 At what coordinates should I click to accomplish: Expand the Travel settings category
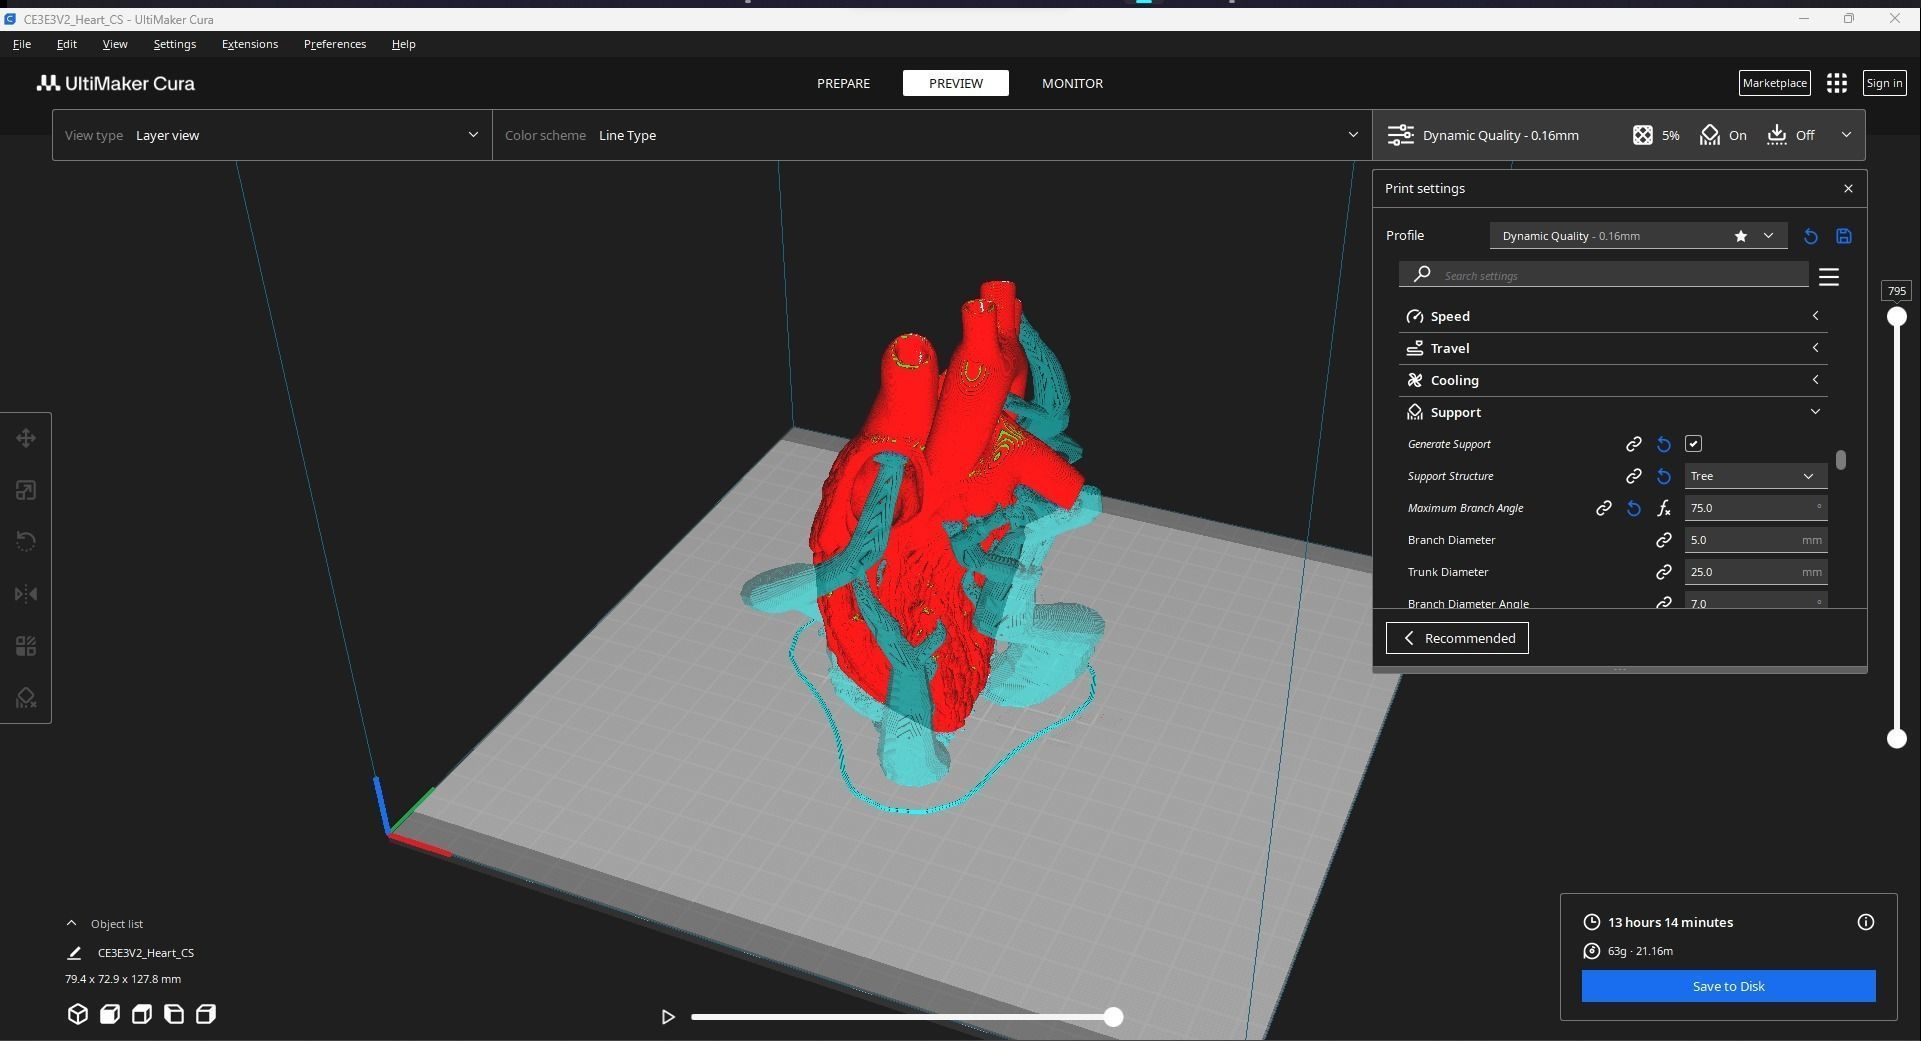(1613, 348)
